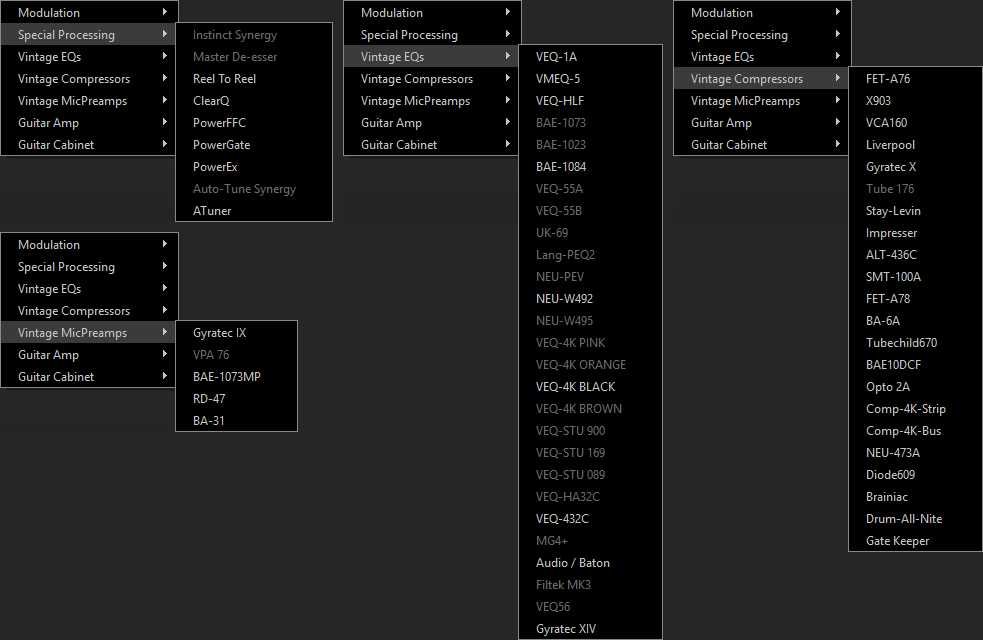Pick VEQ-432C from the EQ list

point(591,519)
